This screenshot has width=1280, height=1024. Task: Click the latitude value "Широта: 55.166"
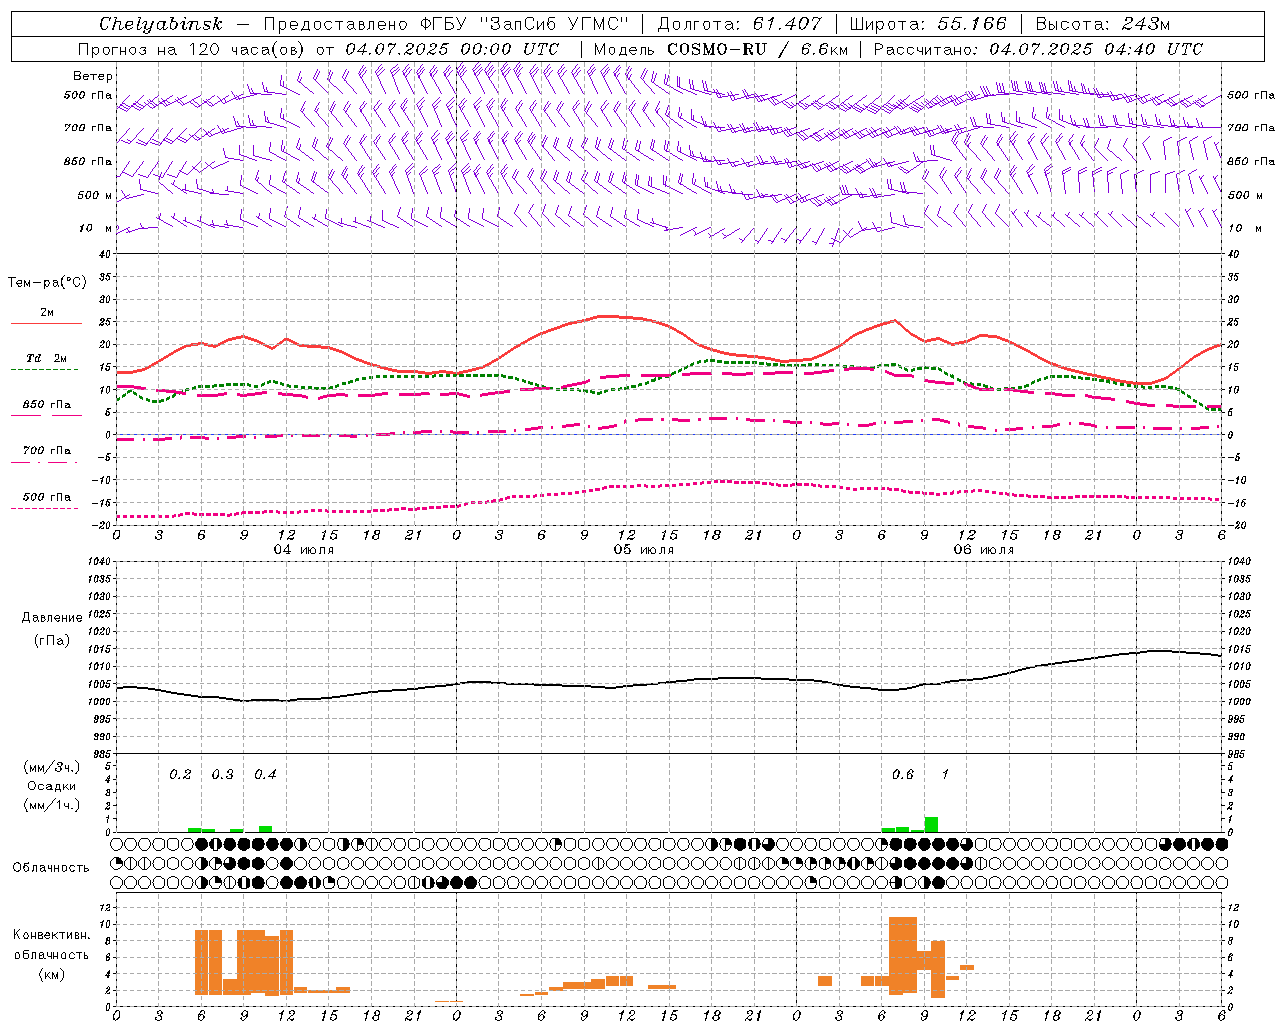[x=928, y=24]
